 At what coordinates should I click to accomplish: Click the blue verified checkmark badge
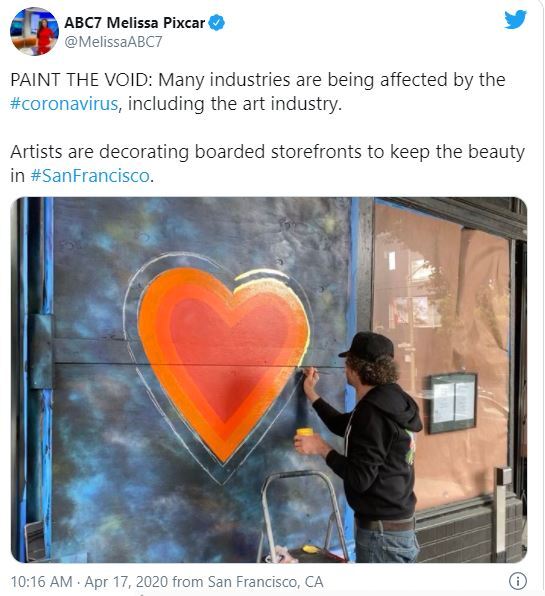(x=217, y=23)
